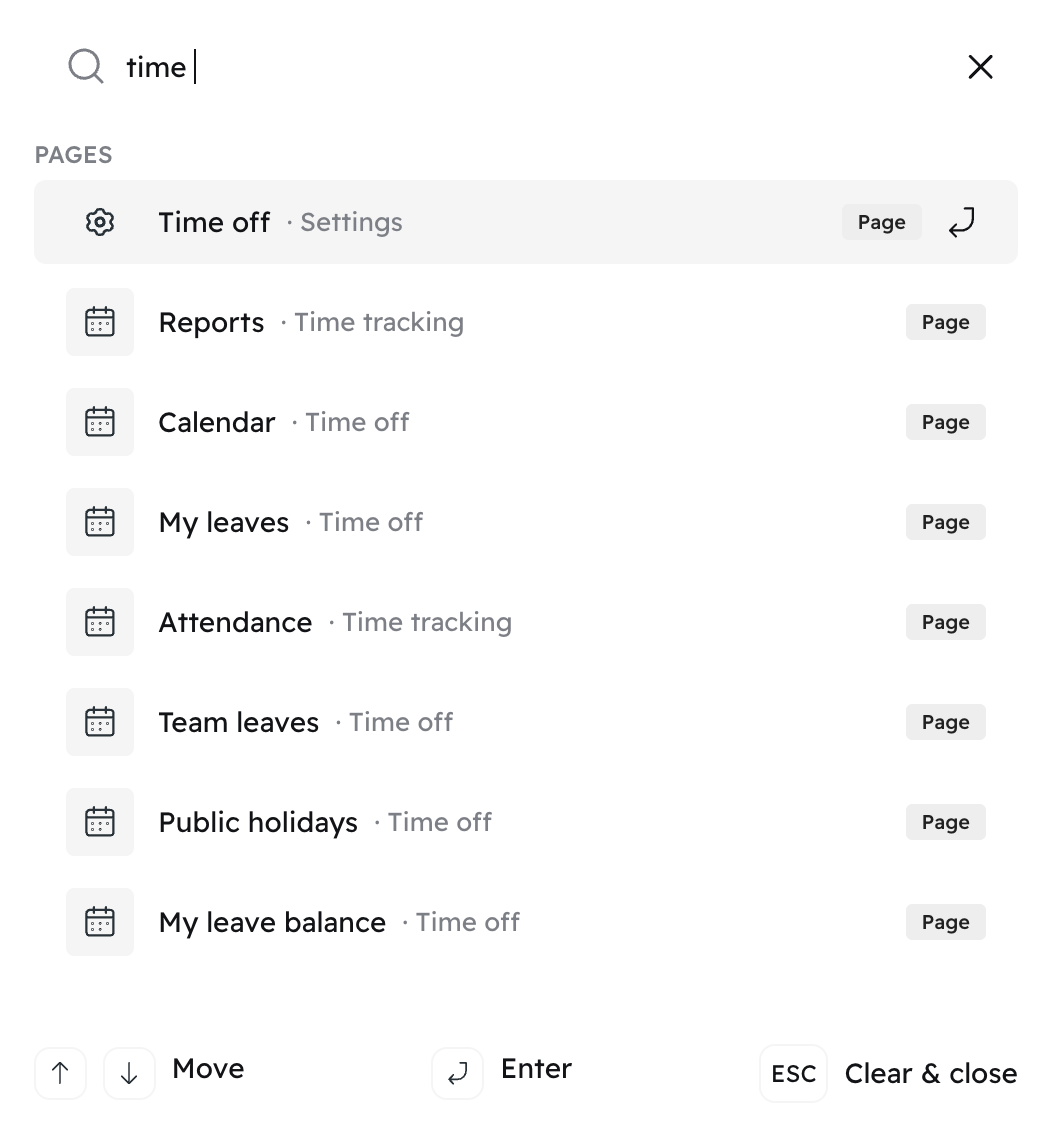Open the Time off Settings page

[x=526, y=222]
